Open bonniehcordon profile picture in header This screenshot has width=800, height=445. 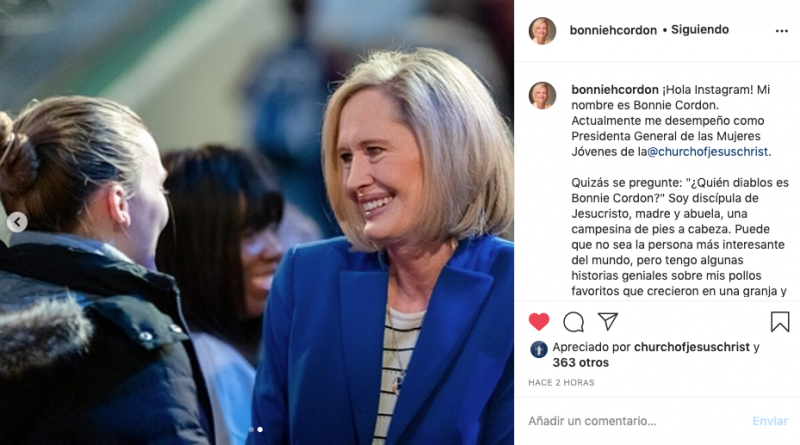[x=542, y=31]
